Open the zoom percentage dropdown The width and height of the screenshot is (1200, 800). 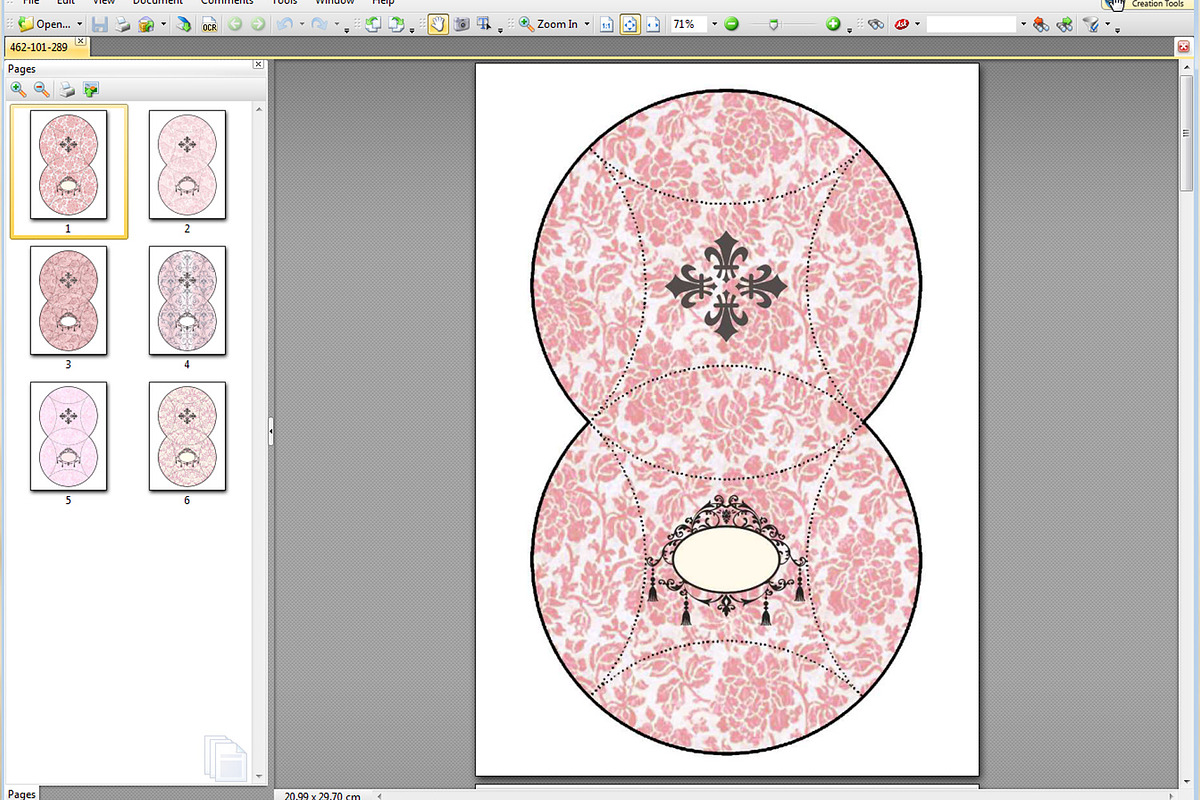[714, 24]
